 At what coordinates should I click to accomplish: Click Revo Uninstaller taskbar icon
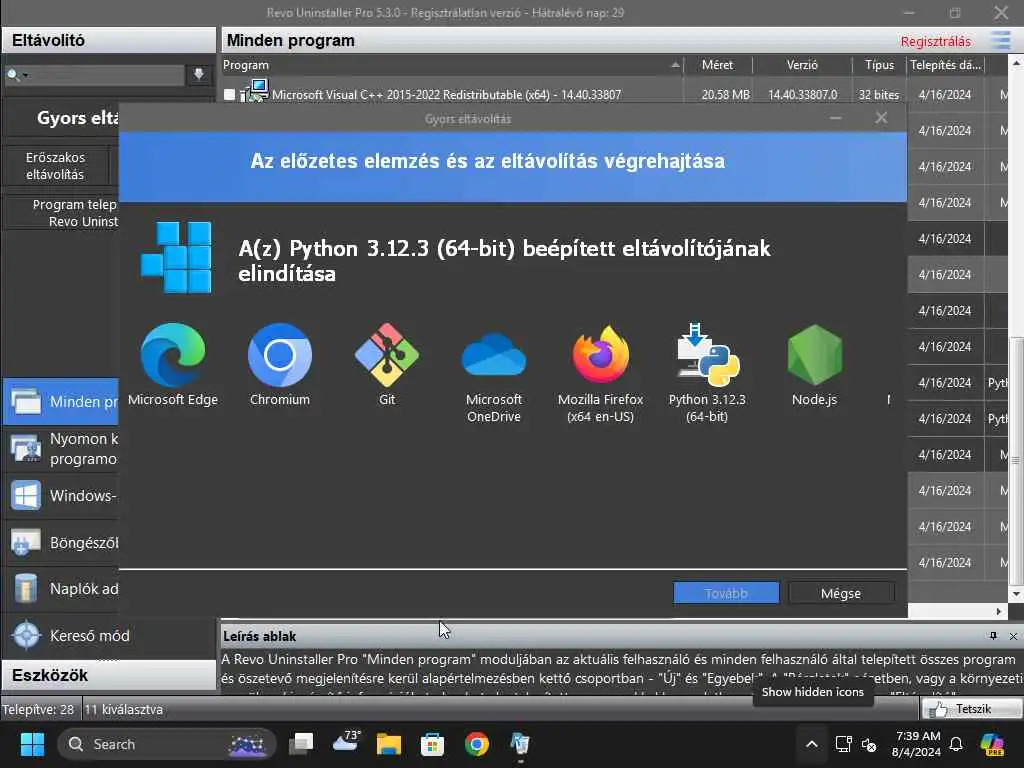point(520,744)
